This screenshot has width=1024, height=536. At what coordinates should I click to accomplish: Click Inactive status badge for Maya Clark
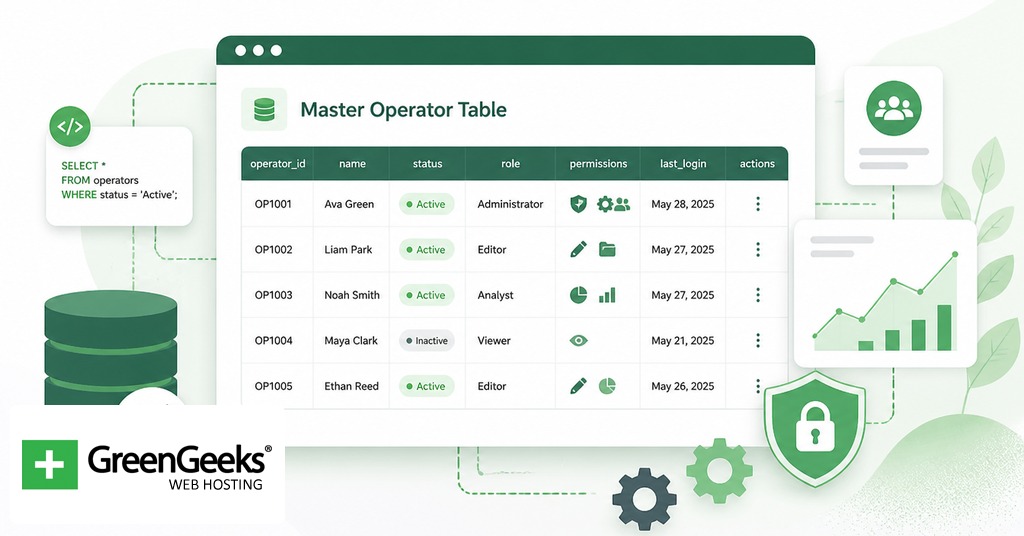point(426,340)
